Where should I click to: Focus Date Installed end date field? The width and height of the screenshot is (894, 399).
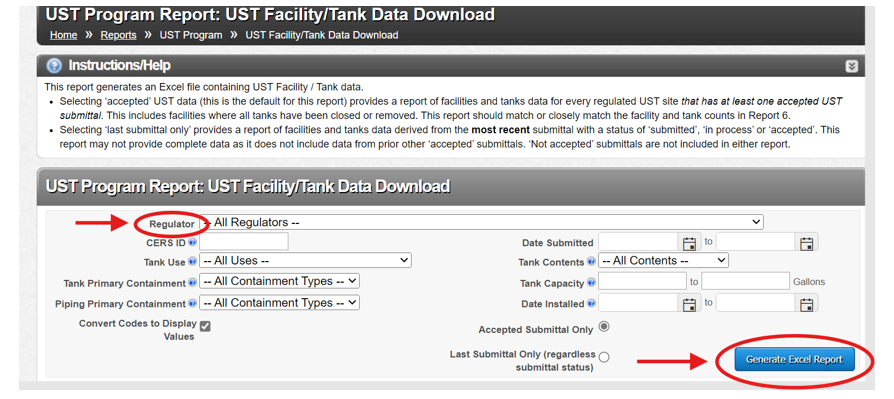[755, 303]
